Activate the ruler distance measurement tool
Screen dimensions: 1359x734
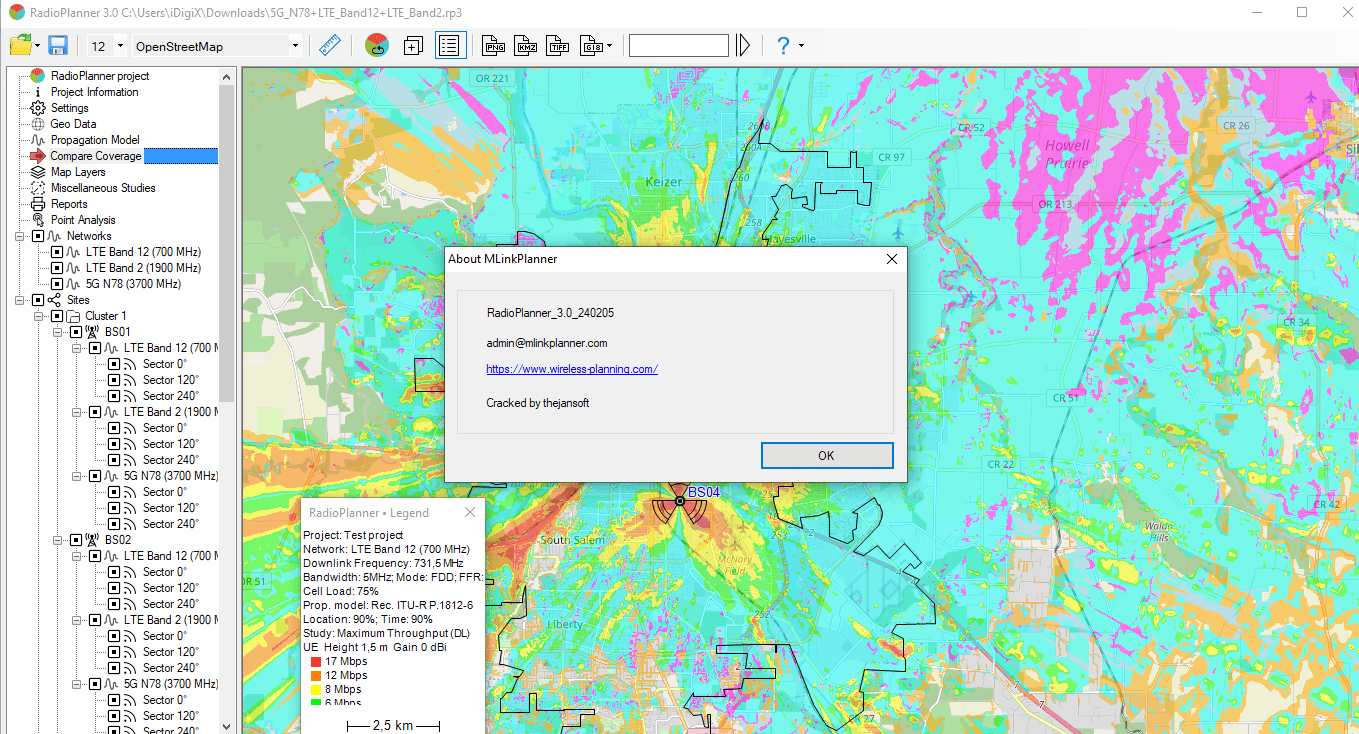[x=330, y=46]
